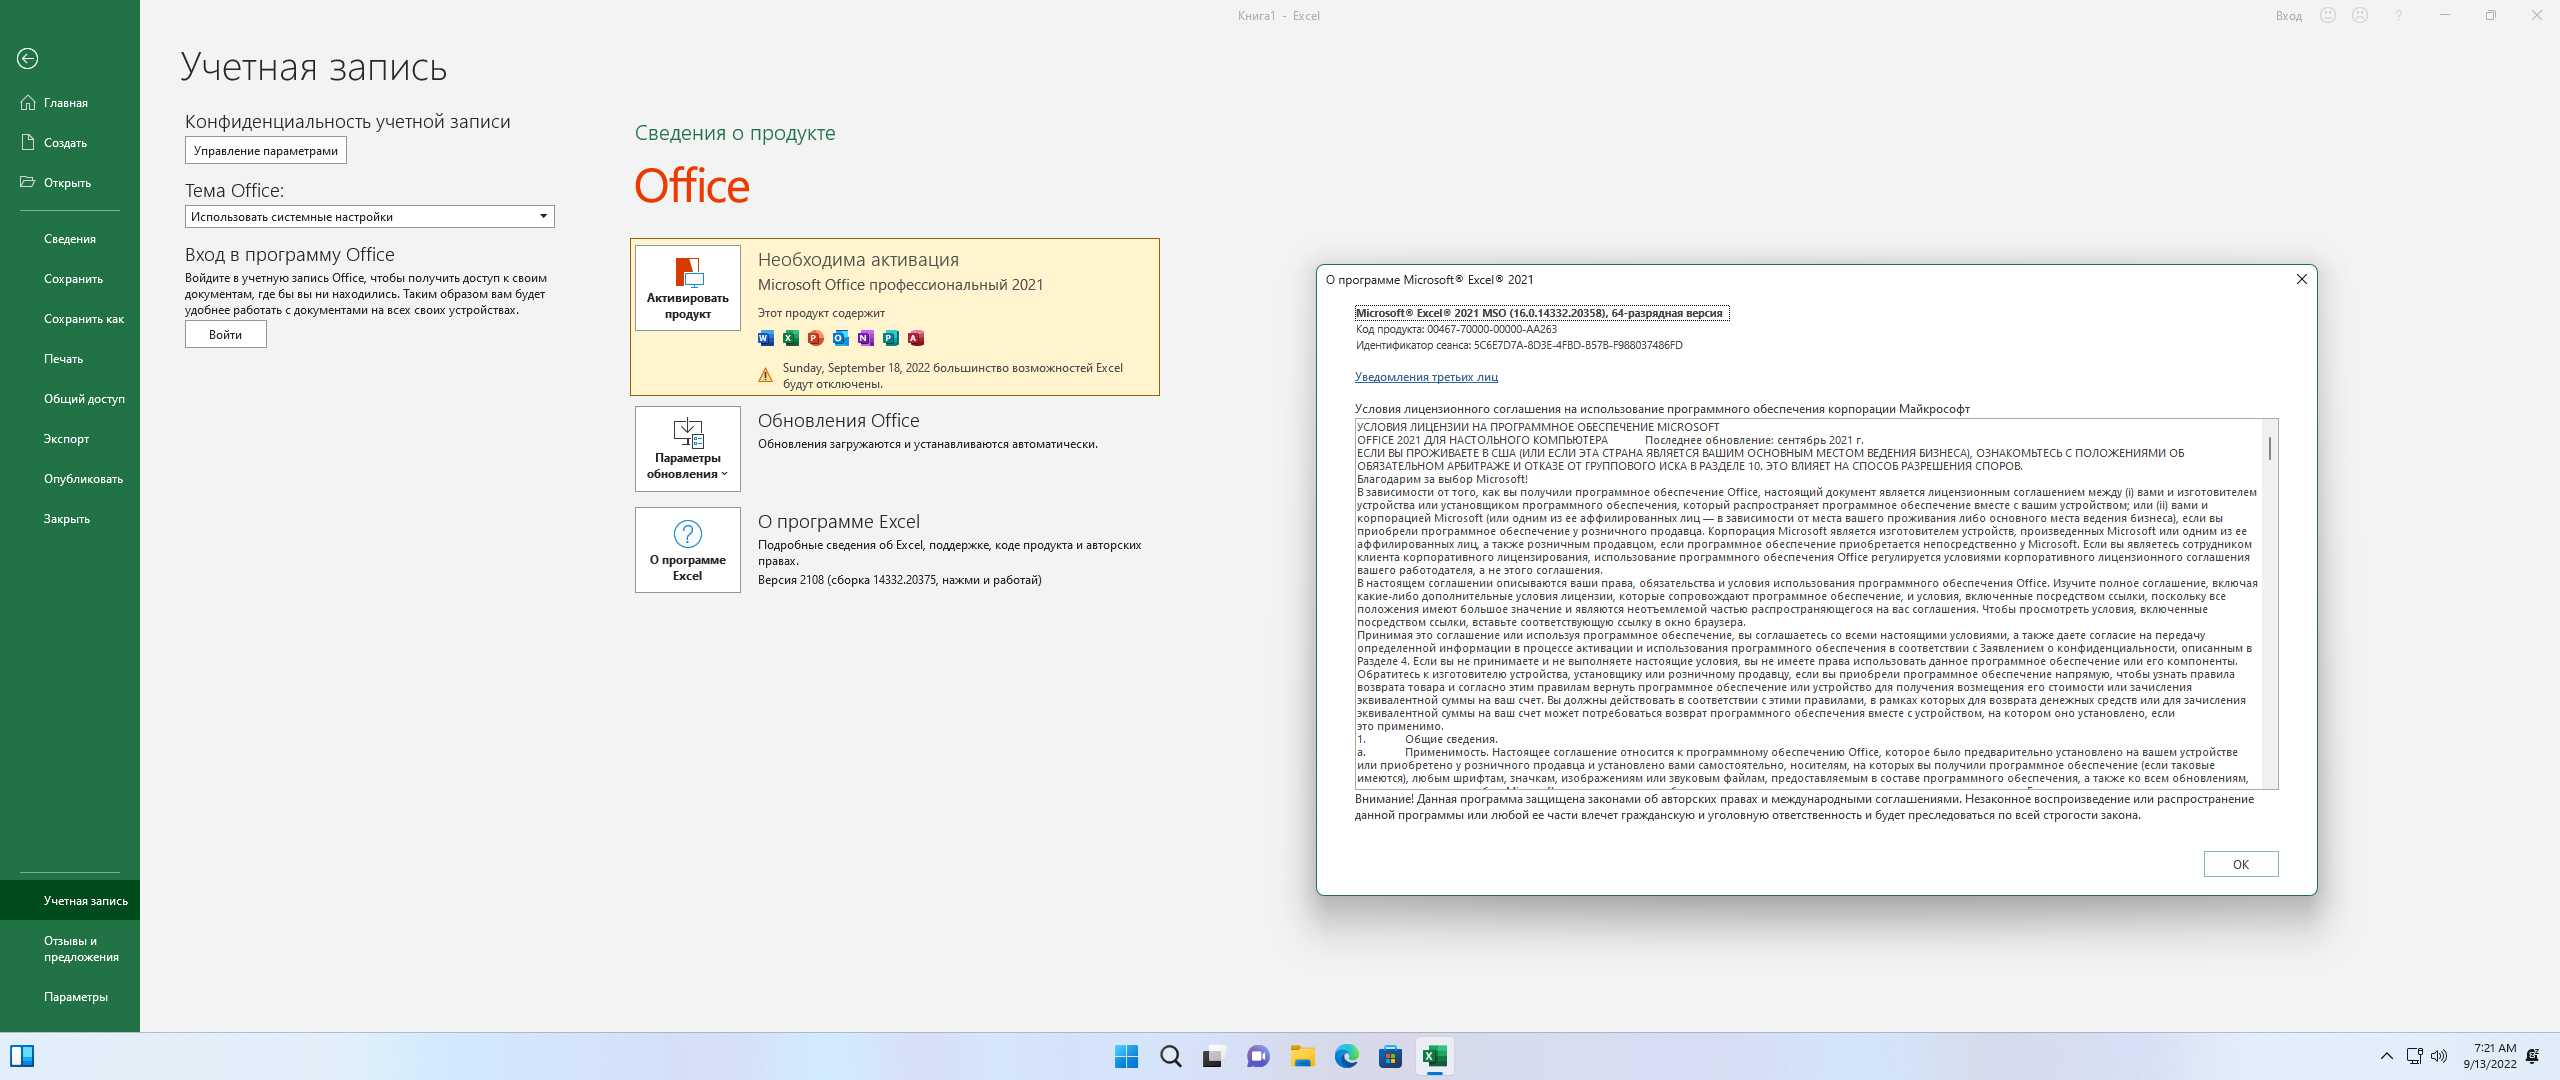Click the About Excel (О программе Excel) button

688,550
